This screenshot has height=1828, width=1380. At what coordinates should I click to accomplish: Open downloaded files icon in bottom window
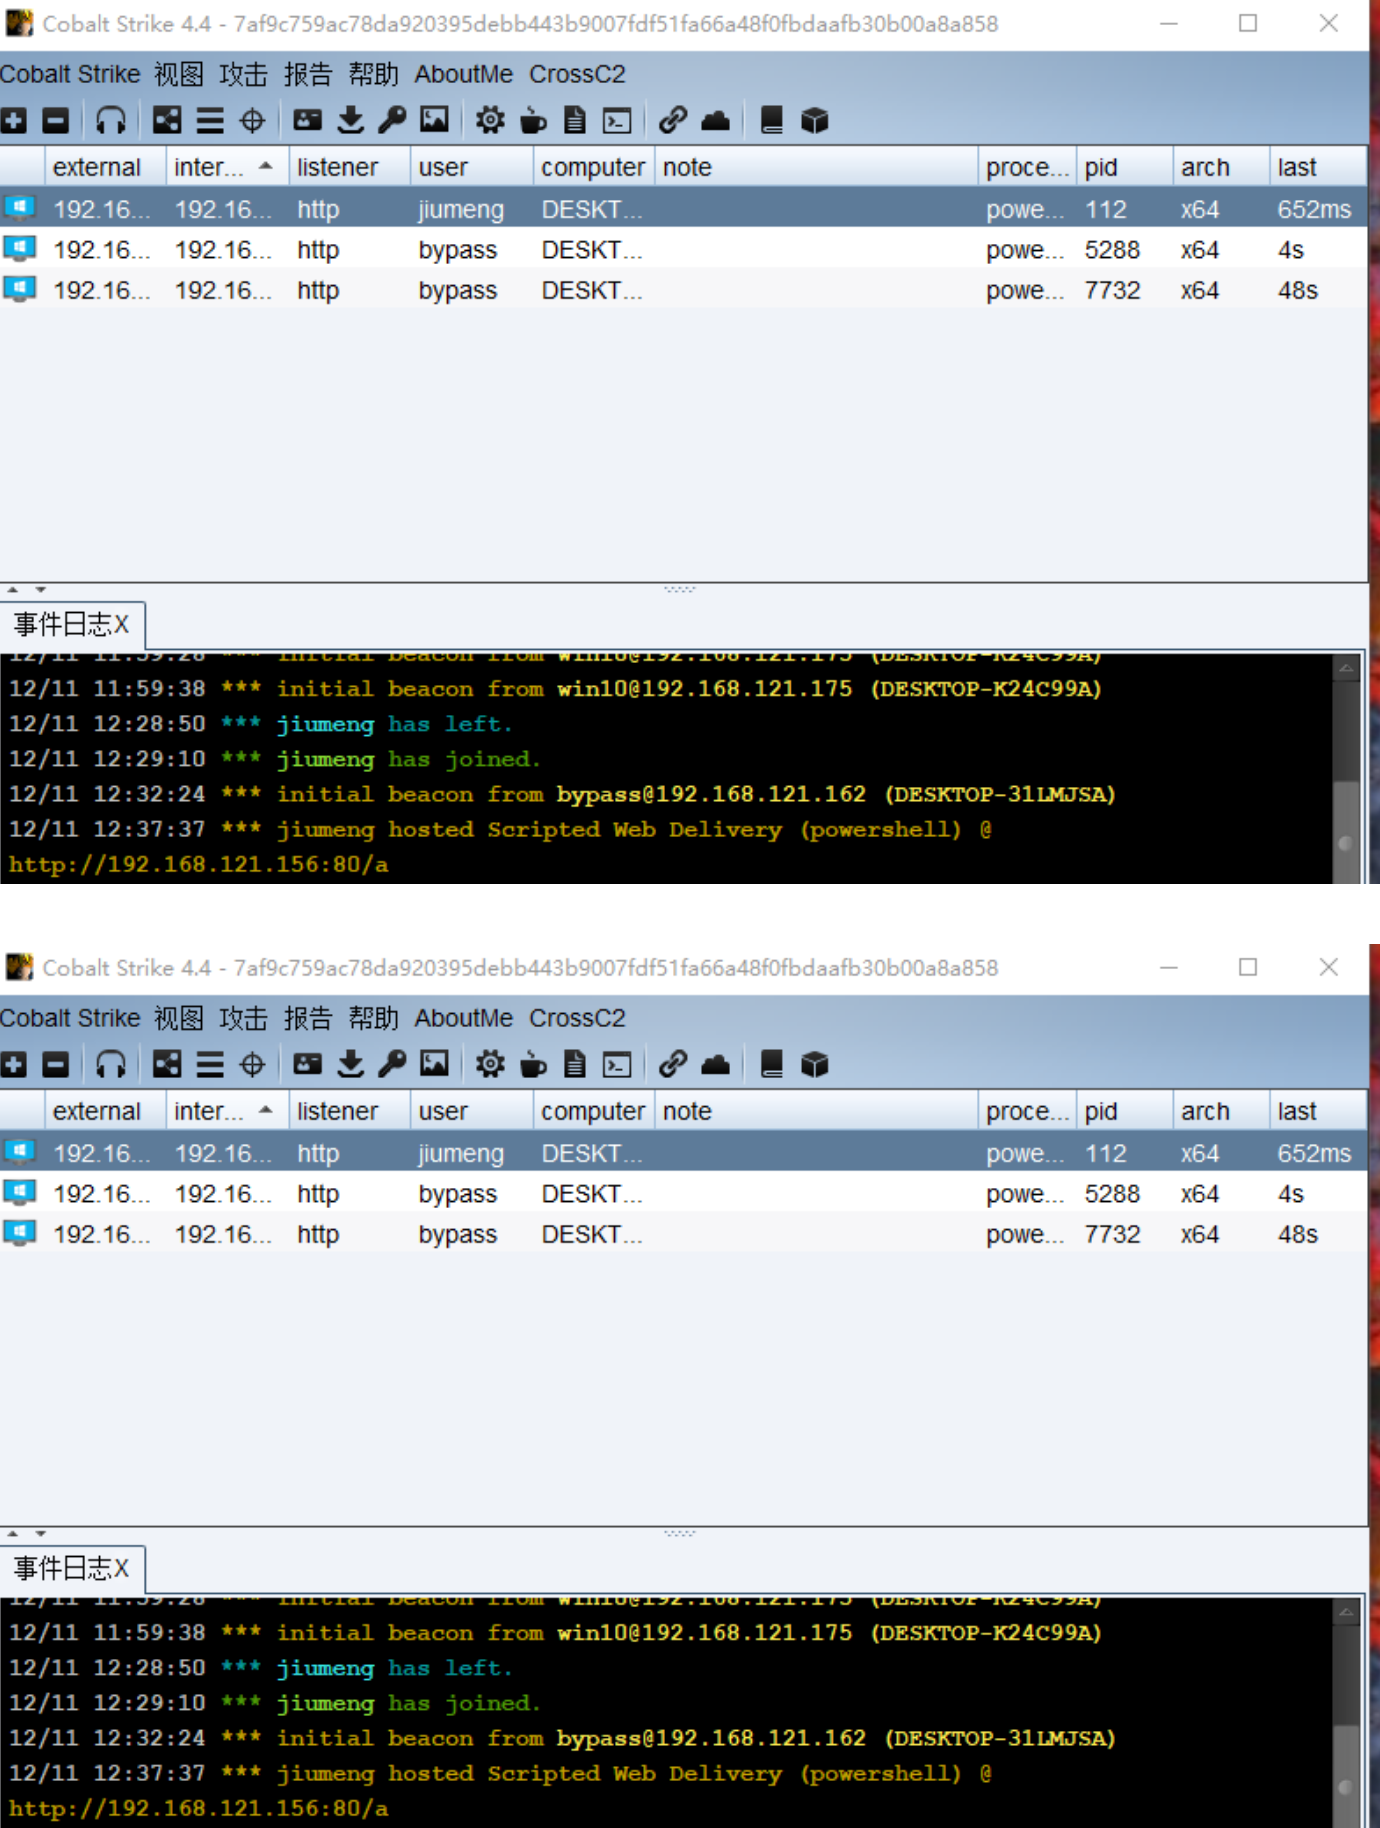tap(350, 1065)
